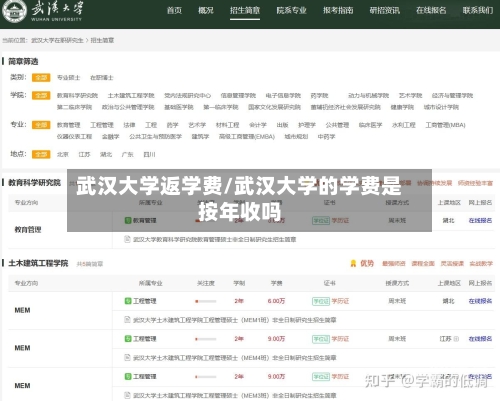The image size is (500, 401).
Task: Filter 学院 by 健康学院
Action: coord(402,107)
